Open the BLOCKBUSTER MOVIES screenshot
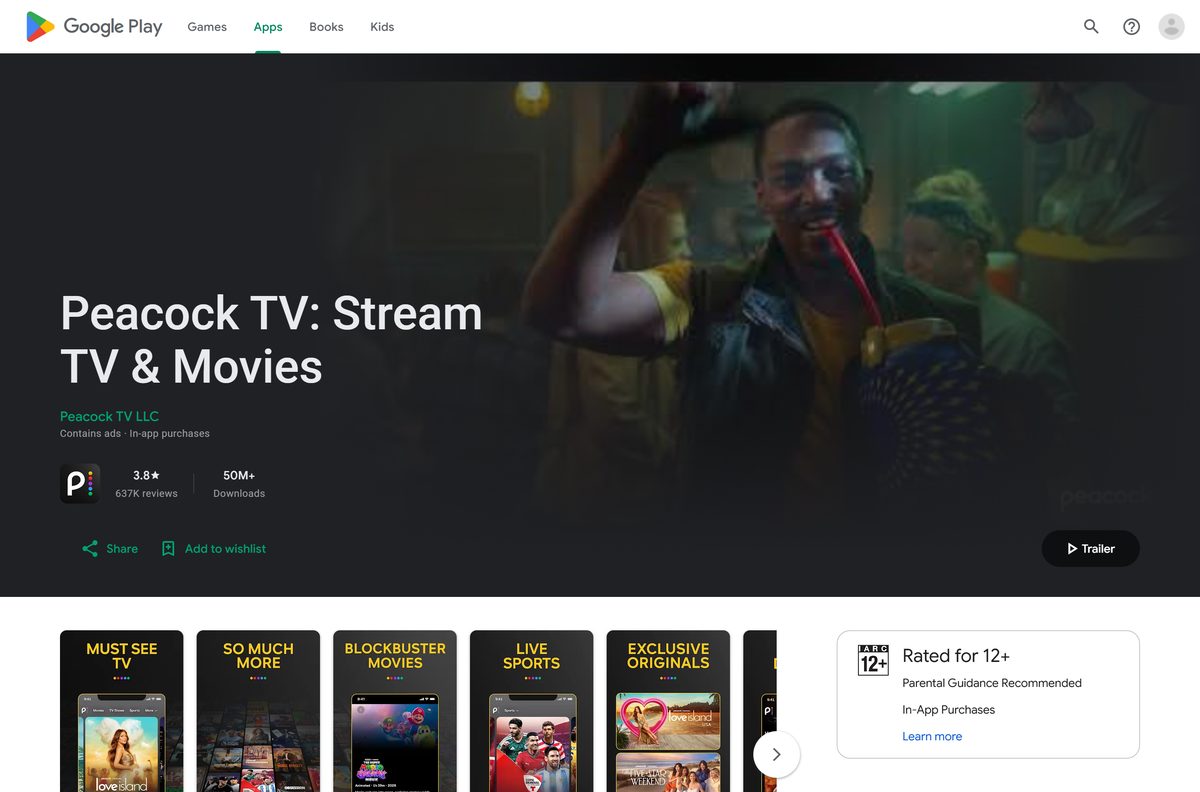This screenshot has height=792, width=1200. tap(395, 711)
